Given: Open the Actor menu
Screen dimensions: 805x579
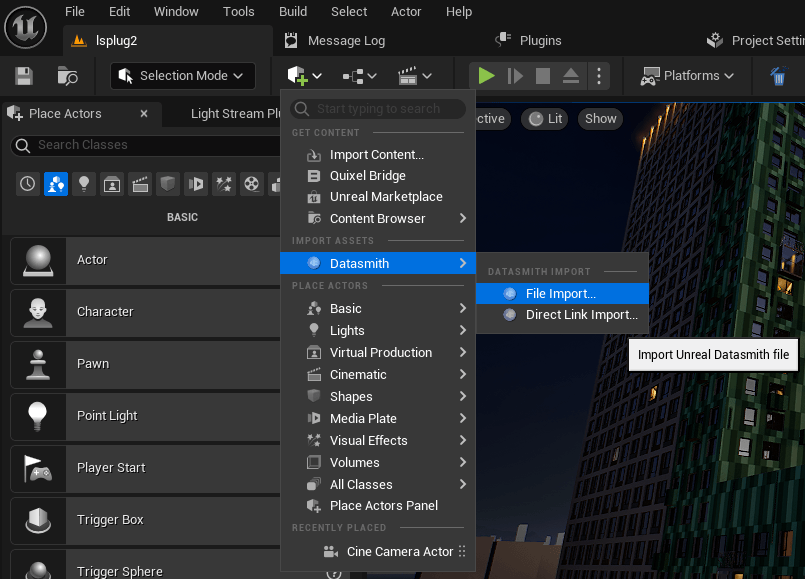Looking at the screenshot, I should coord(406,11).
